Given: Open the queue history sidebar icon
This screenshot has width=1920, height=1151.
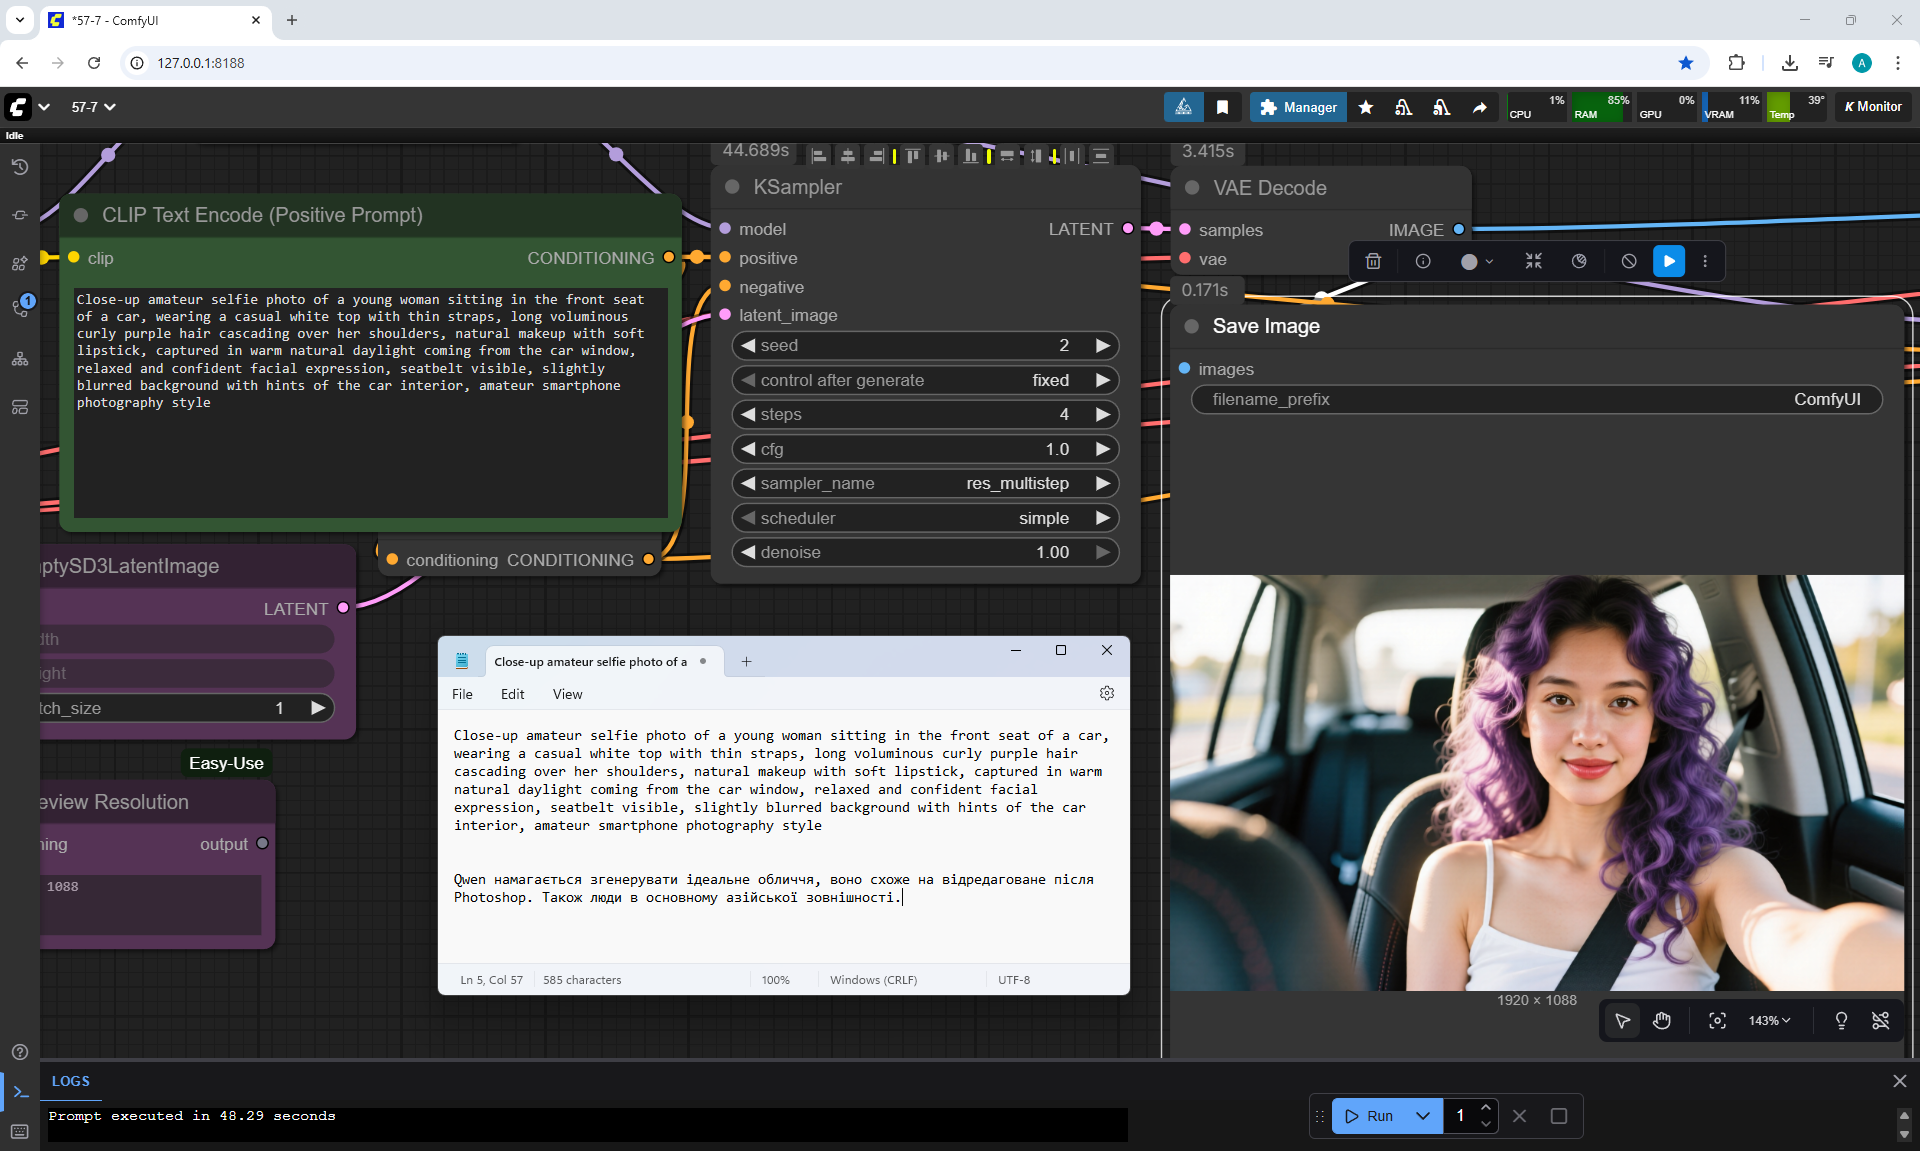Looking at the screenshot, I should (20, 167).
